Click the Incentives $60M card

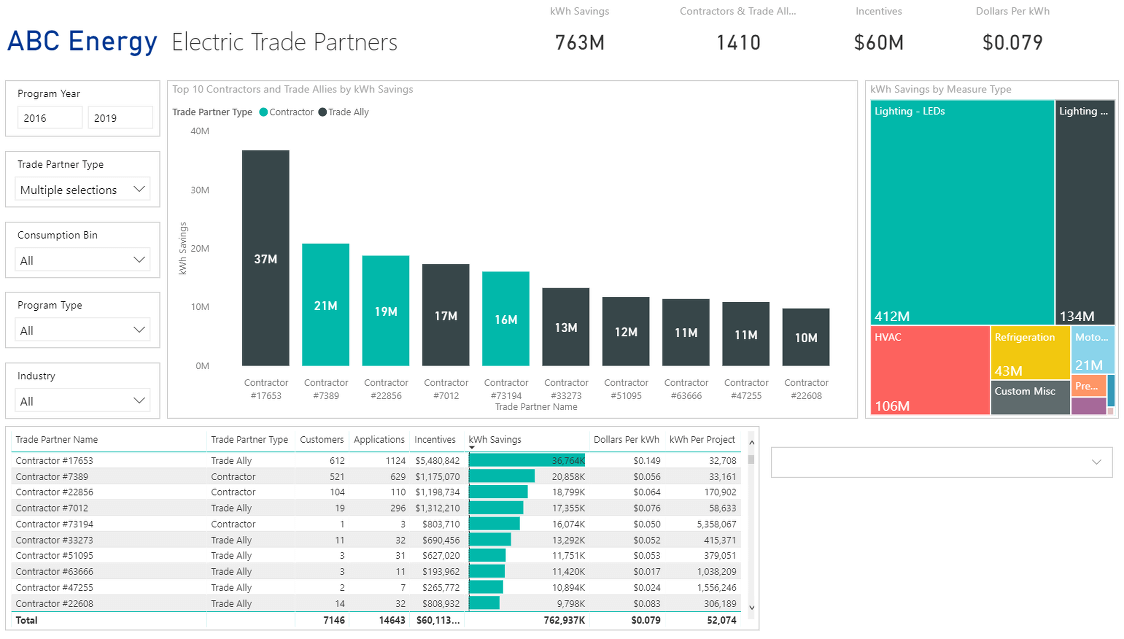click(x=879, y=43)
